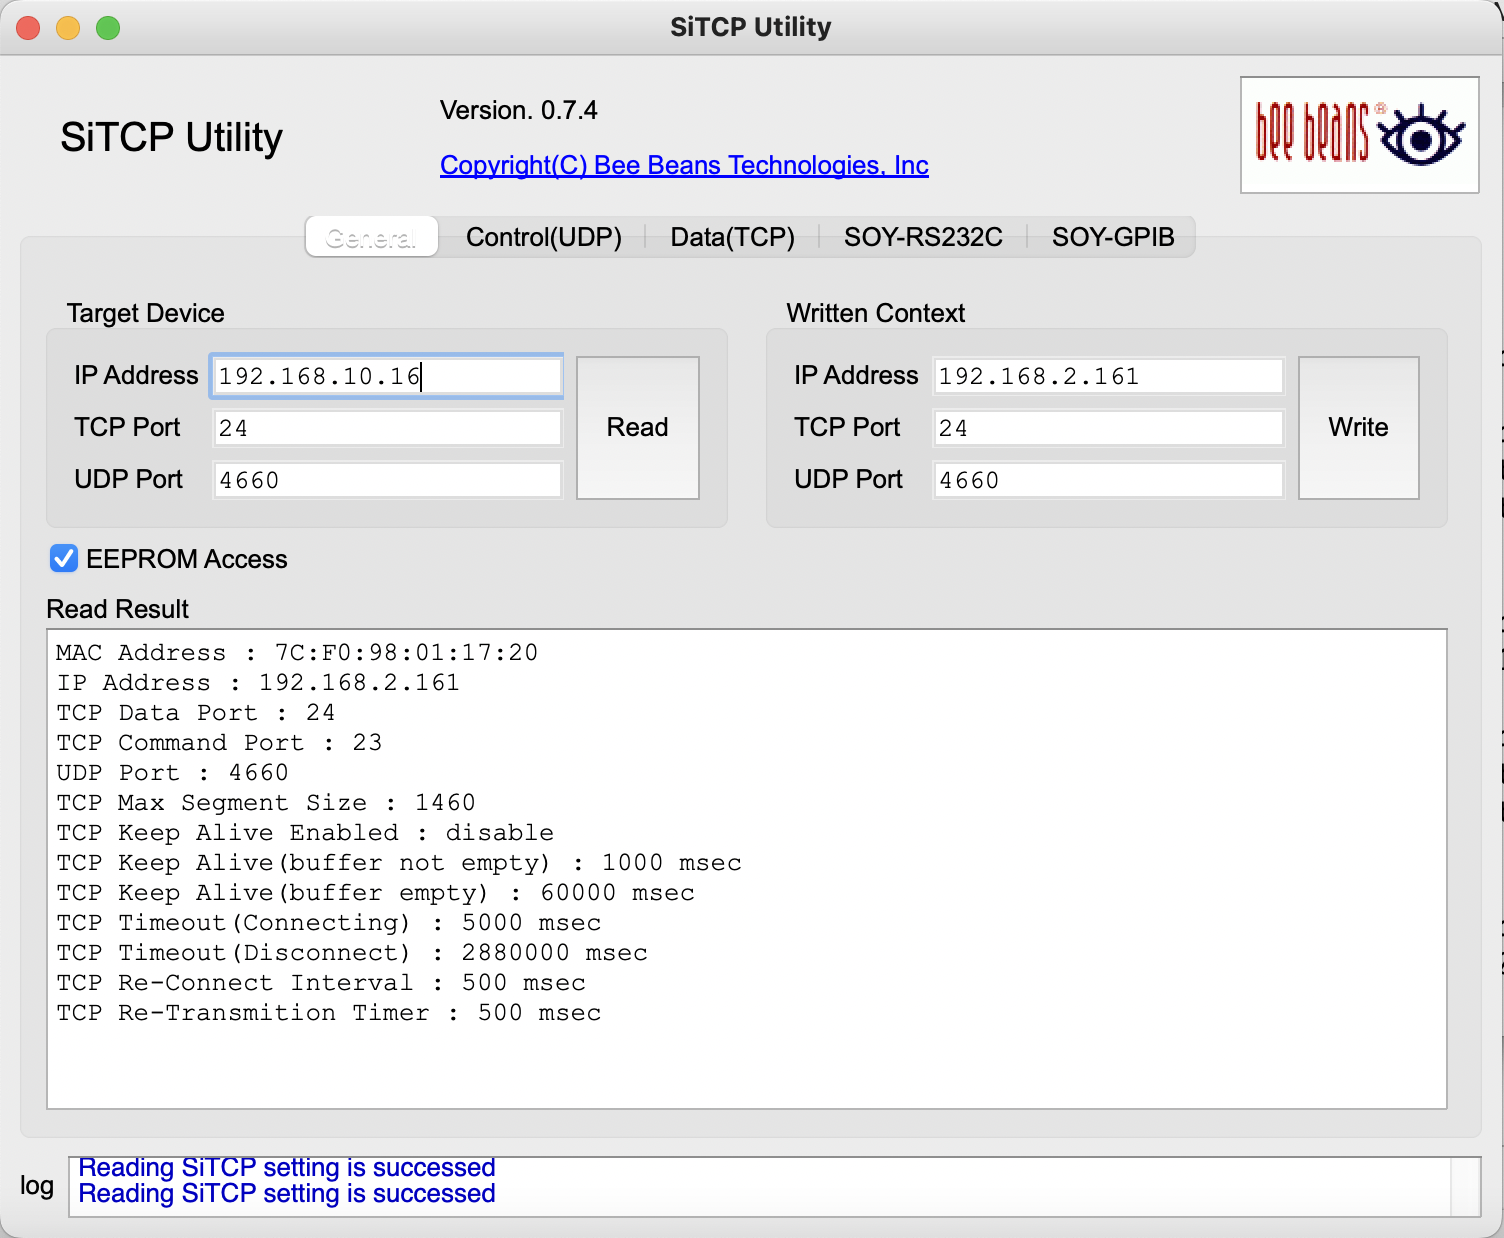This screenshot has height=1238, width=1504.
Task: Switch to the General tab
Action: [x=371, y=237]
